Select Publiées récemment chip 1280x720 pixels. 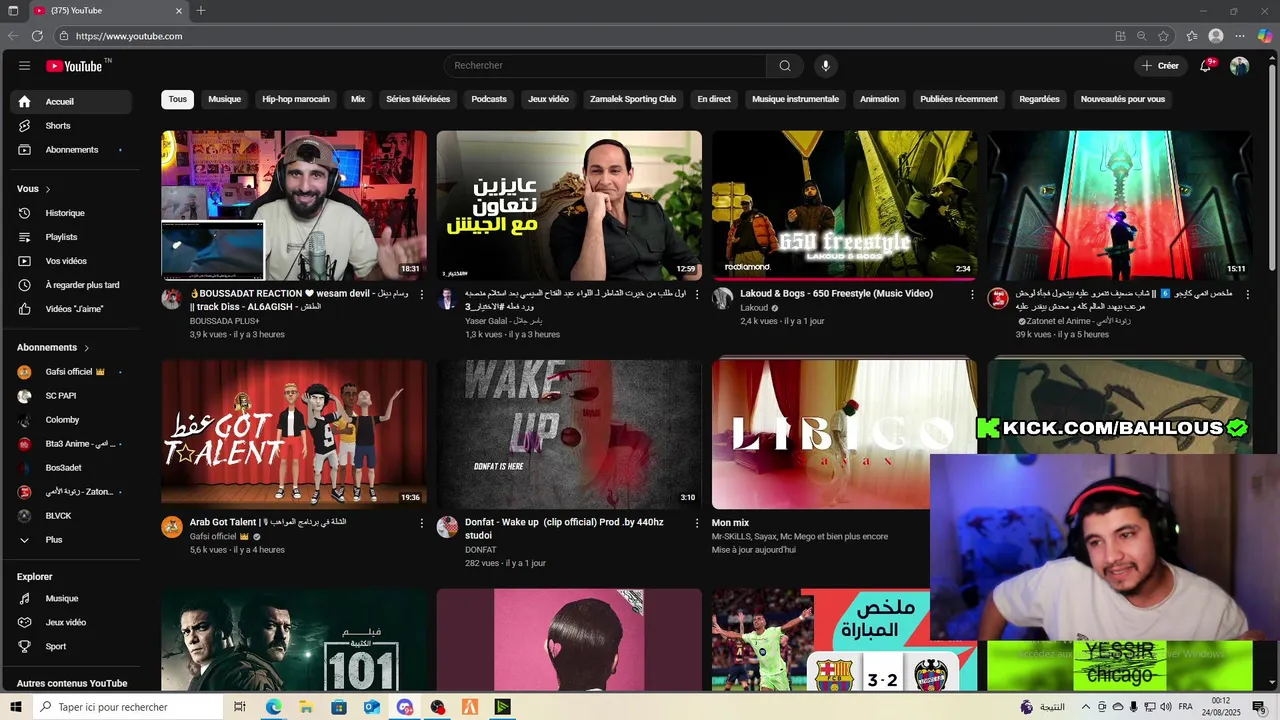959,100
